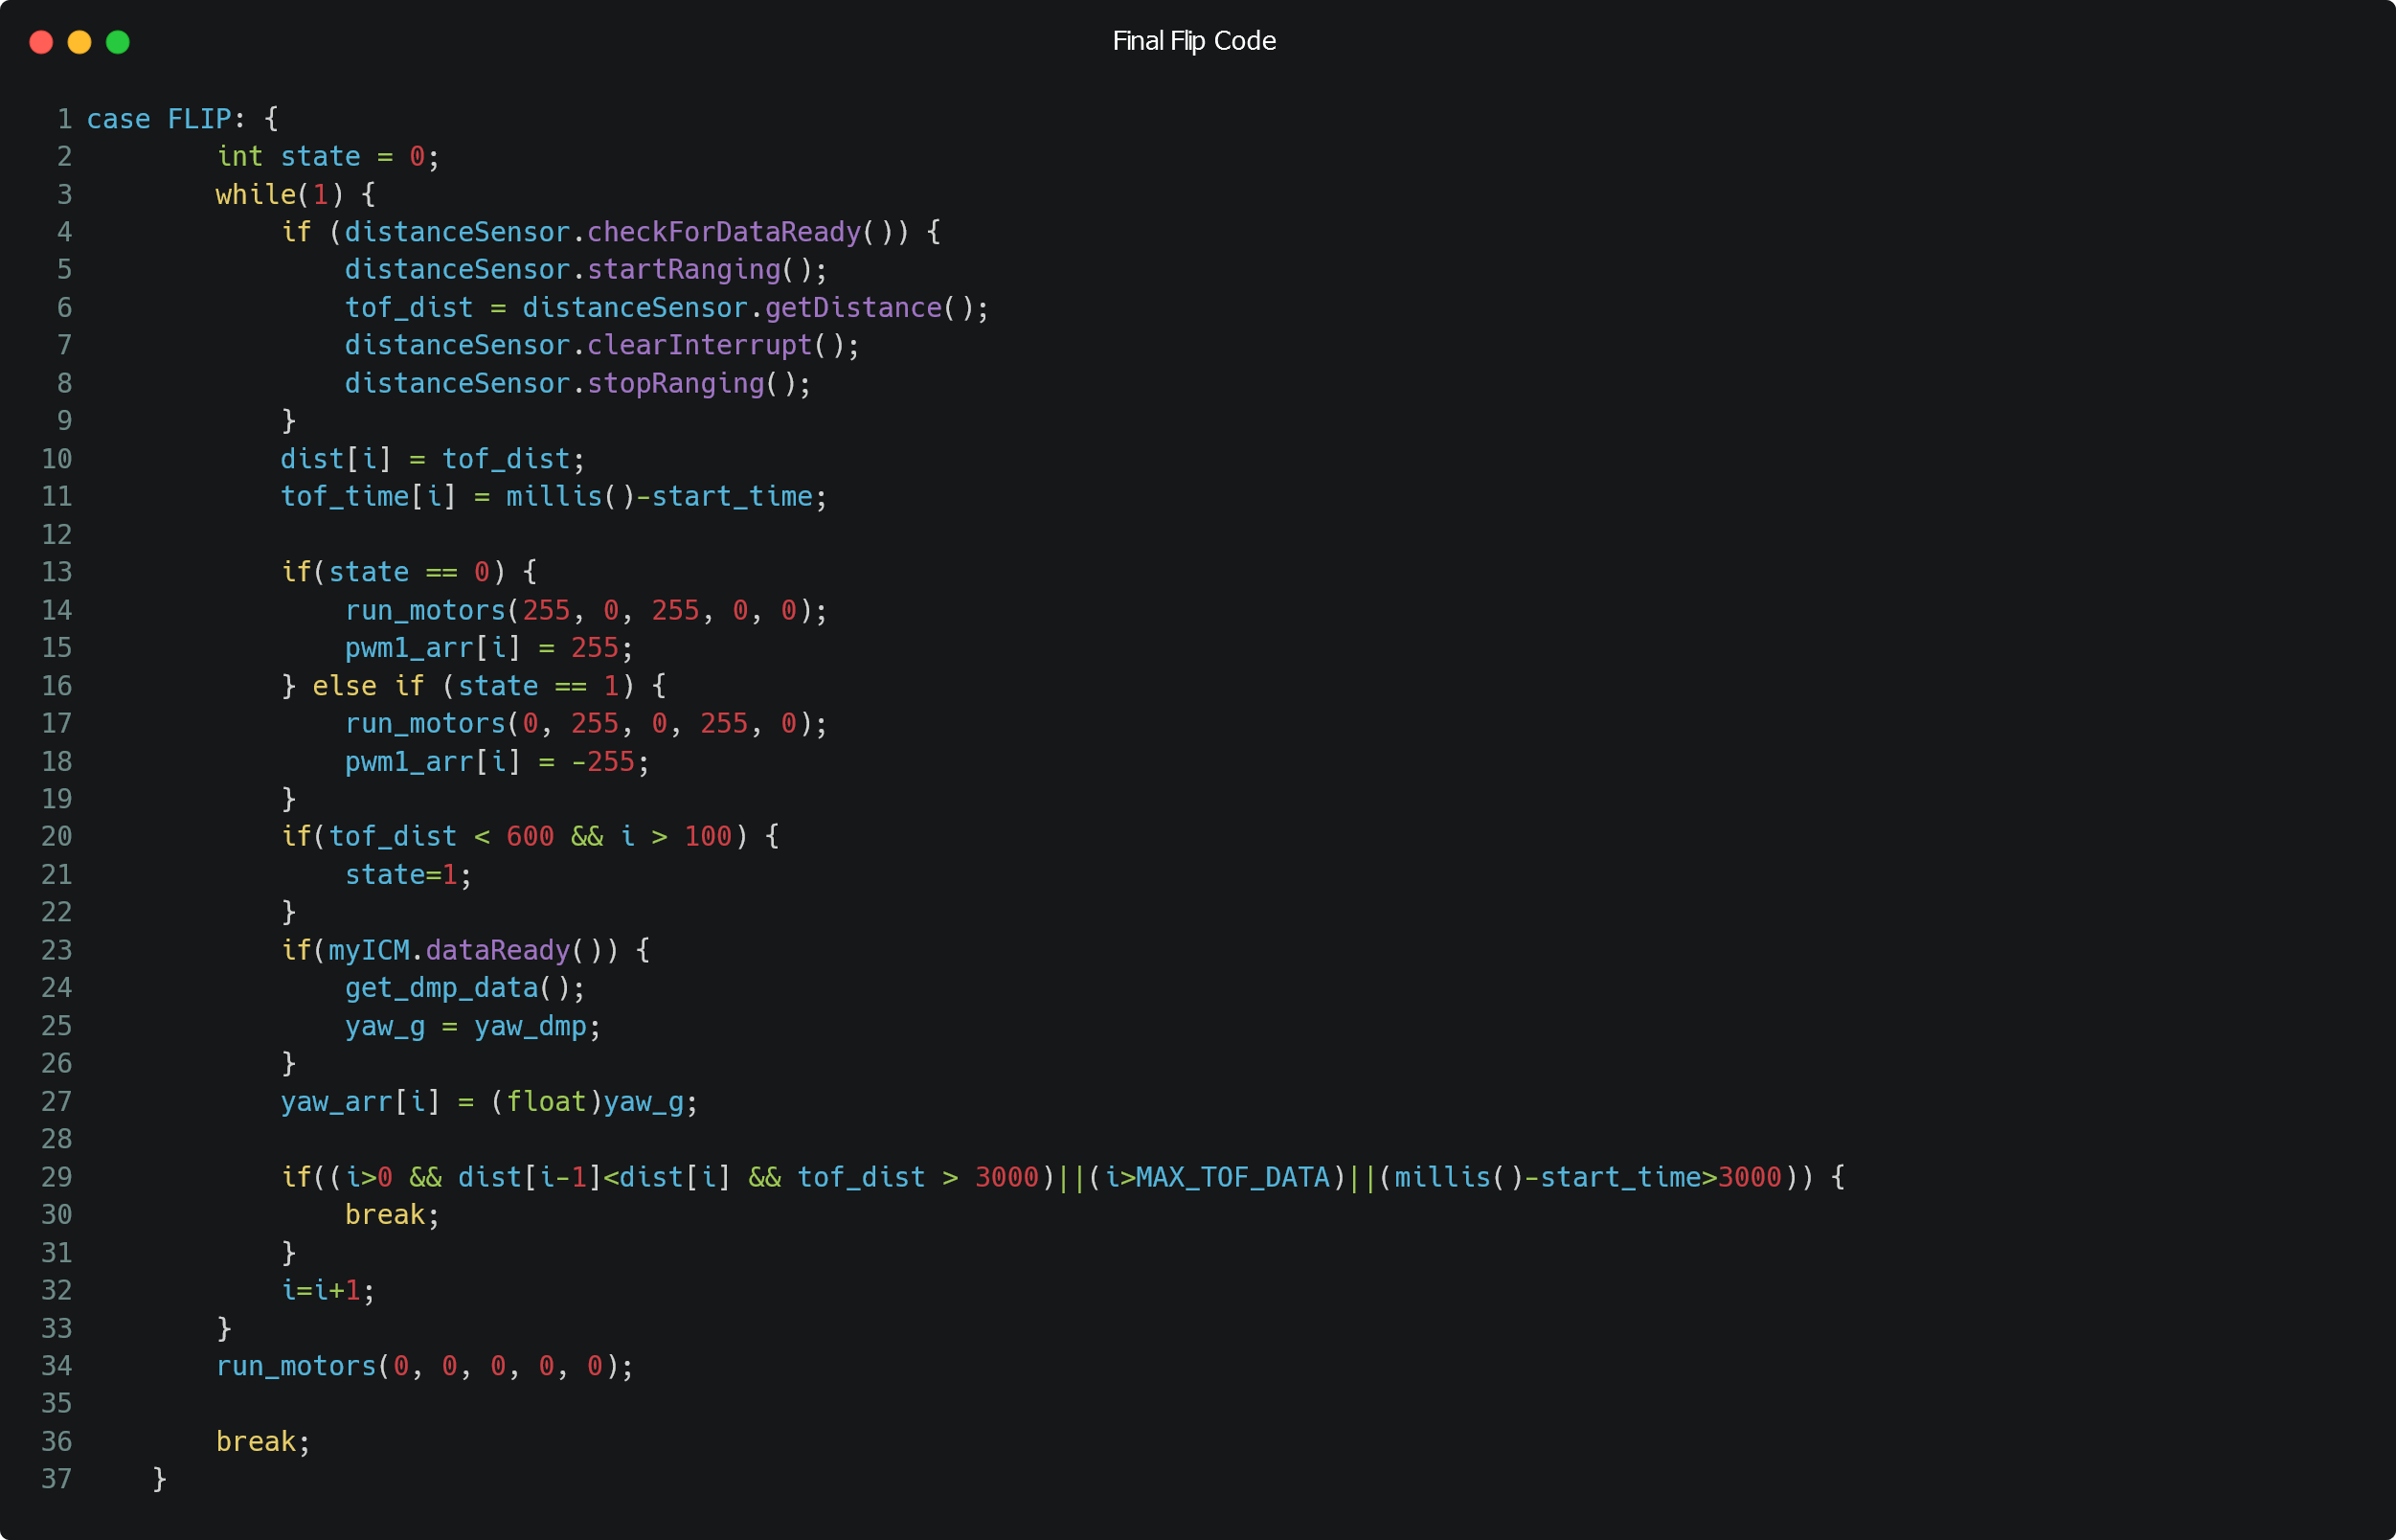Click 'run_motors(255, 0, 255, 0, 0)' line 14
2396x1540 pixels.
[x=579, y=610]
